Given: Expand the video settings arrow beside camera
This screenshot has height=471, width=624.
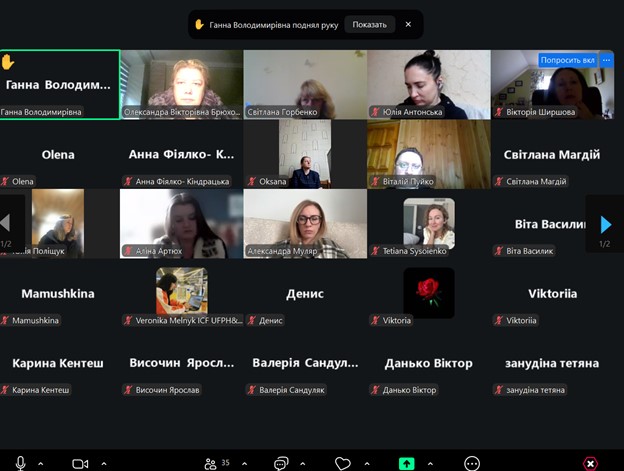Looking at the screenshot, I should click(103, 463).
